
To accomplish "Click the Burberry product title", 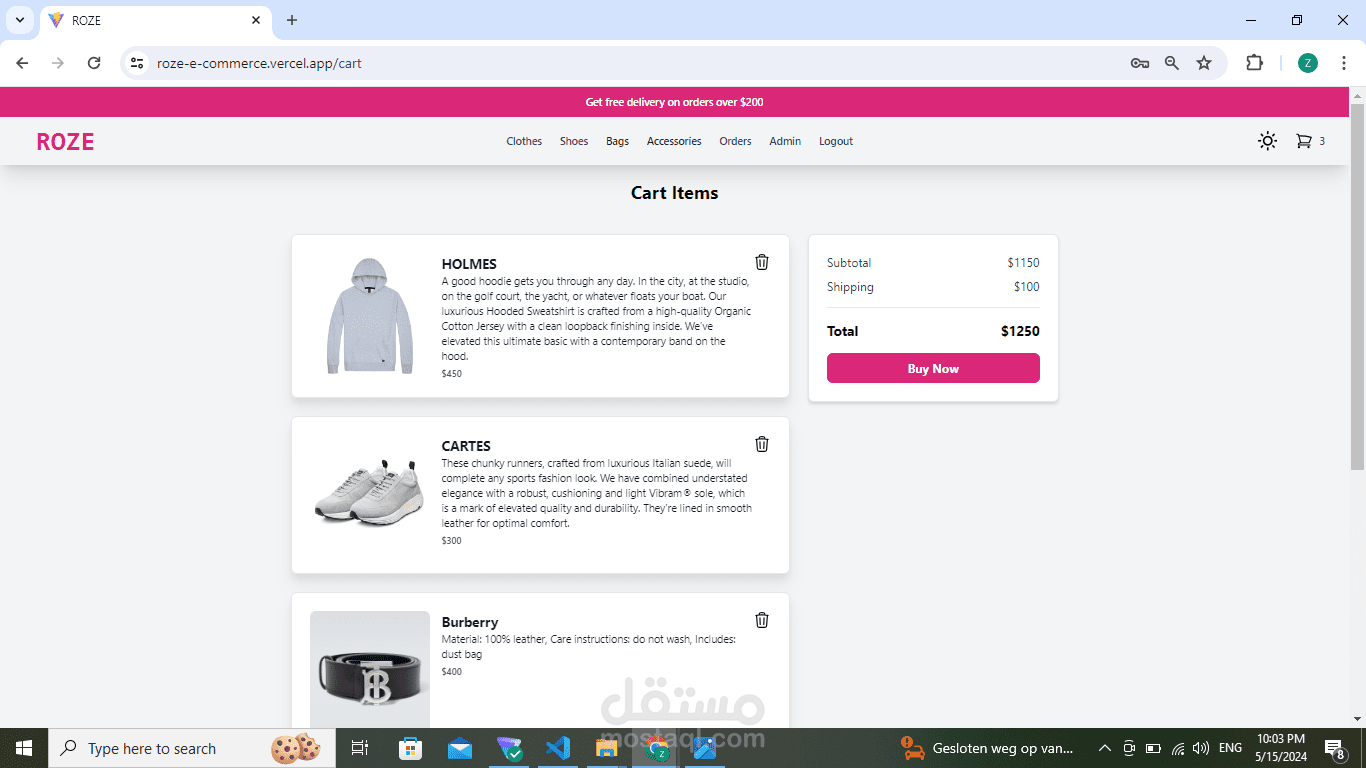I will click(x=470, y=622).
